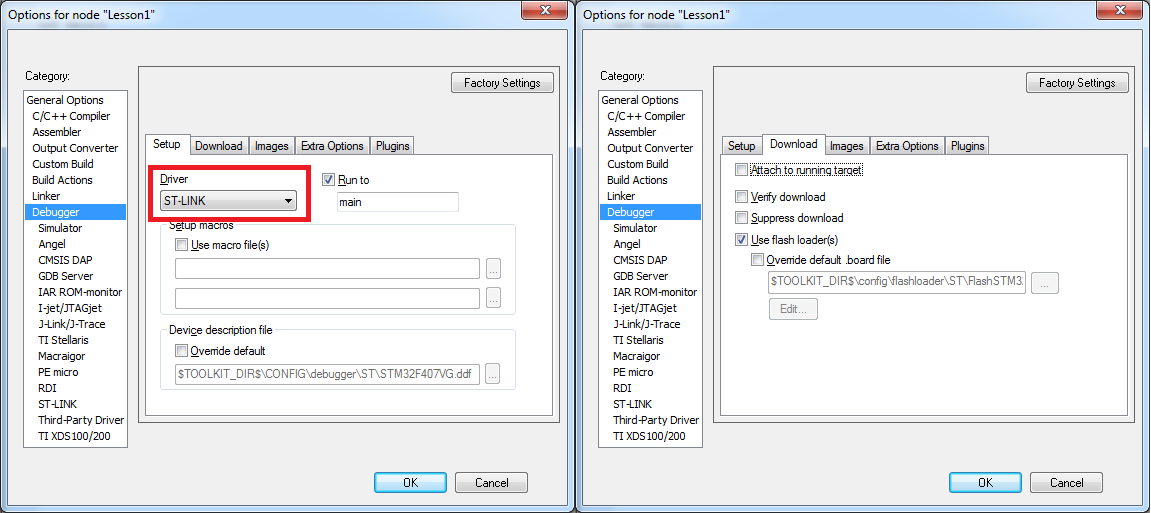Select TI Stellaris in right category list
The image size is (1151, 513).
point(639,340)
